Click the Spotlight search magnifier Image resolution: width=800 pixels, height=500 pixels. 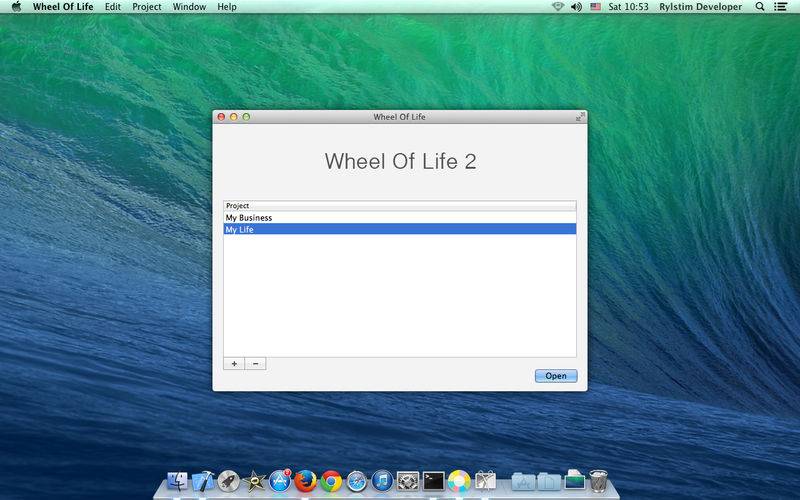click(x=760, y=7)
